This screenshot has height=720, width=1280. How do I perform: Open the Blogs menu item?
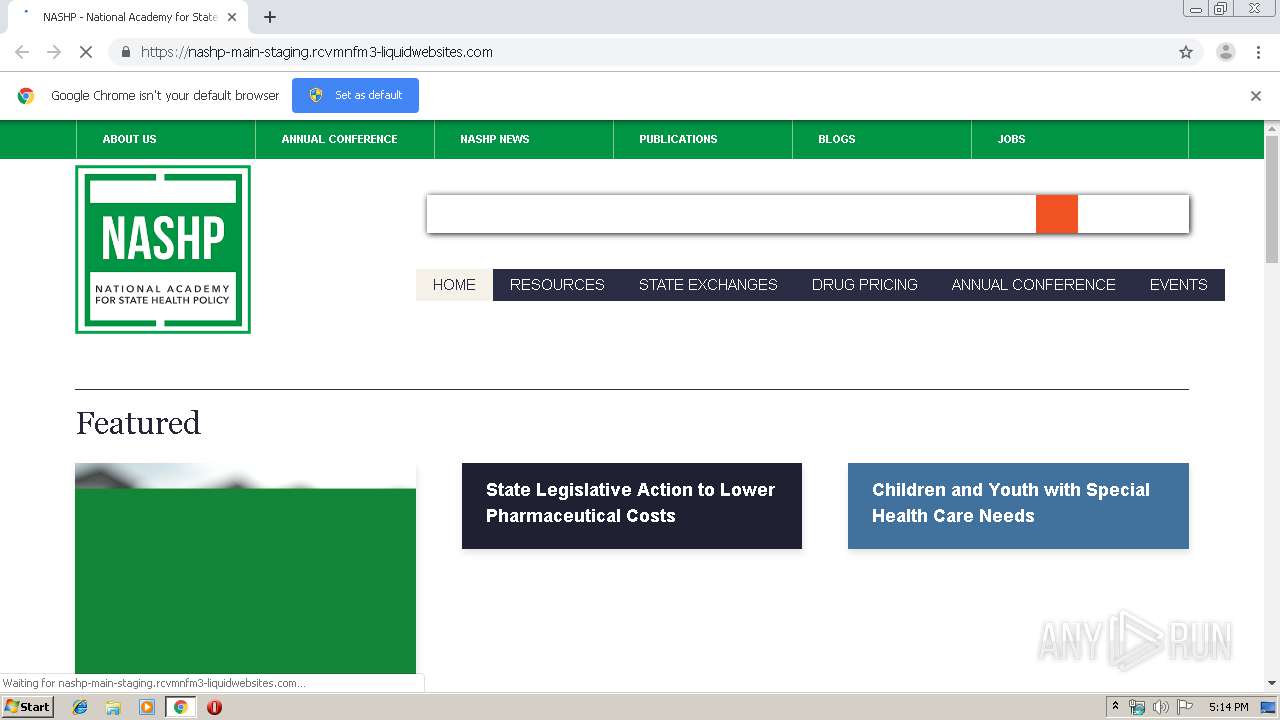coord(837,139)
